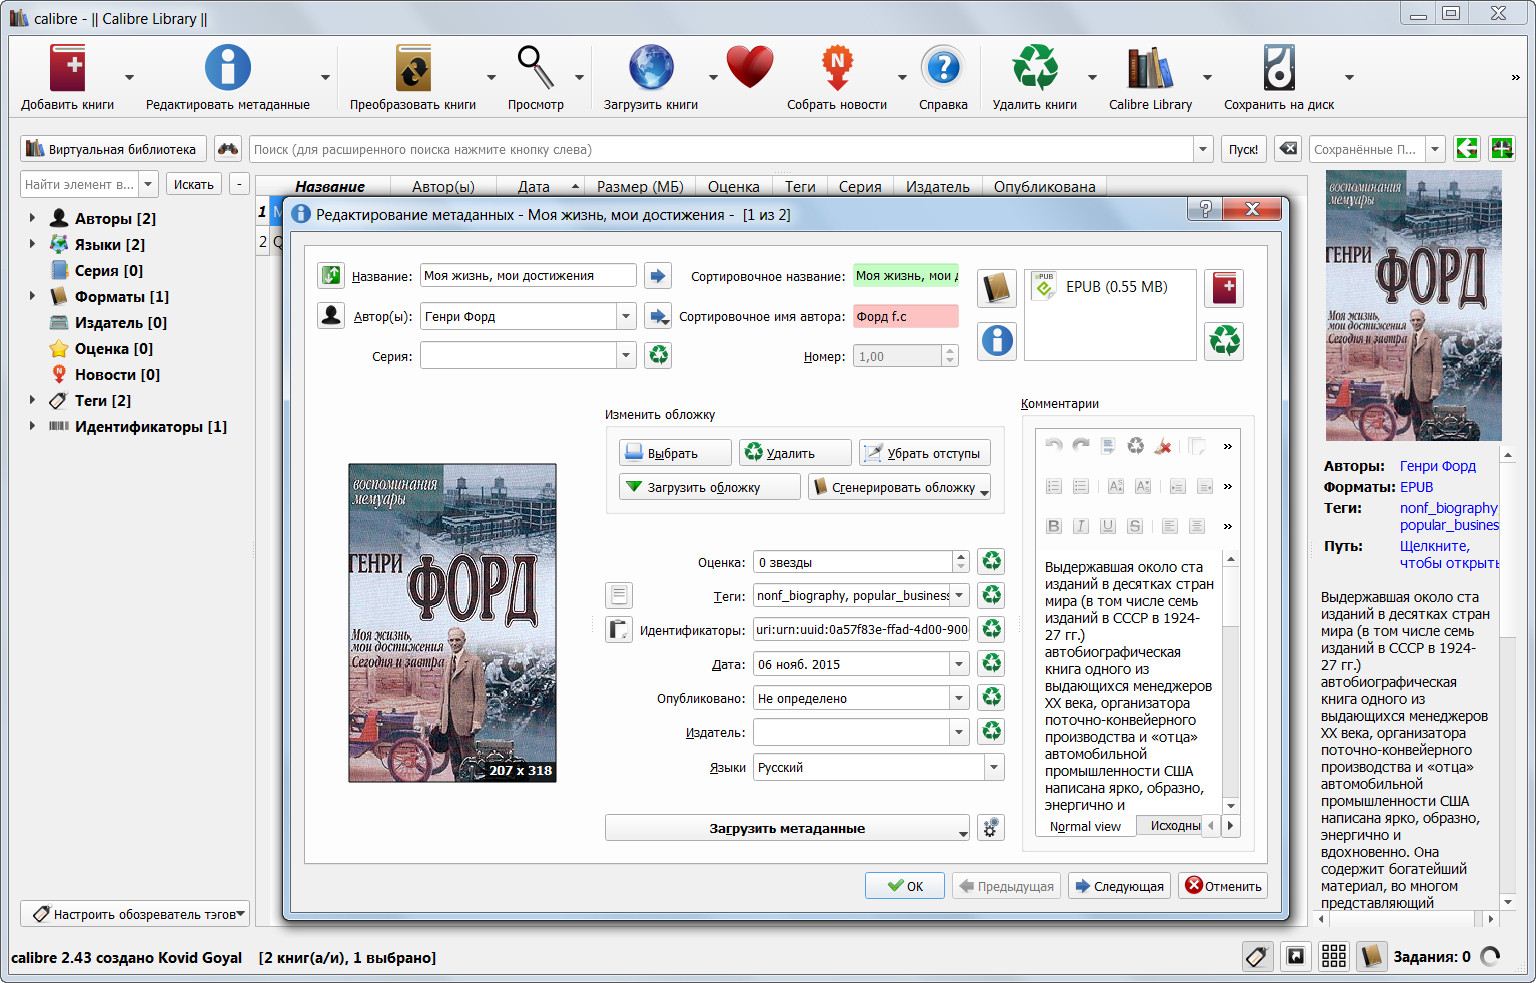Open the manage authors person icon
1536x983 pixels.
(x=331, y=316)
